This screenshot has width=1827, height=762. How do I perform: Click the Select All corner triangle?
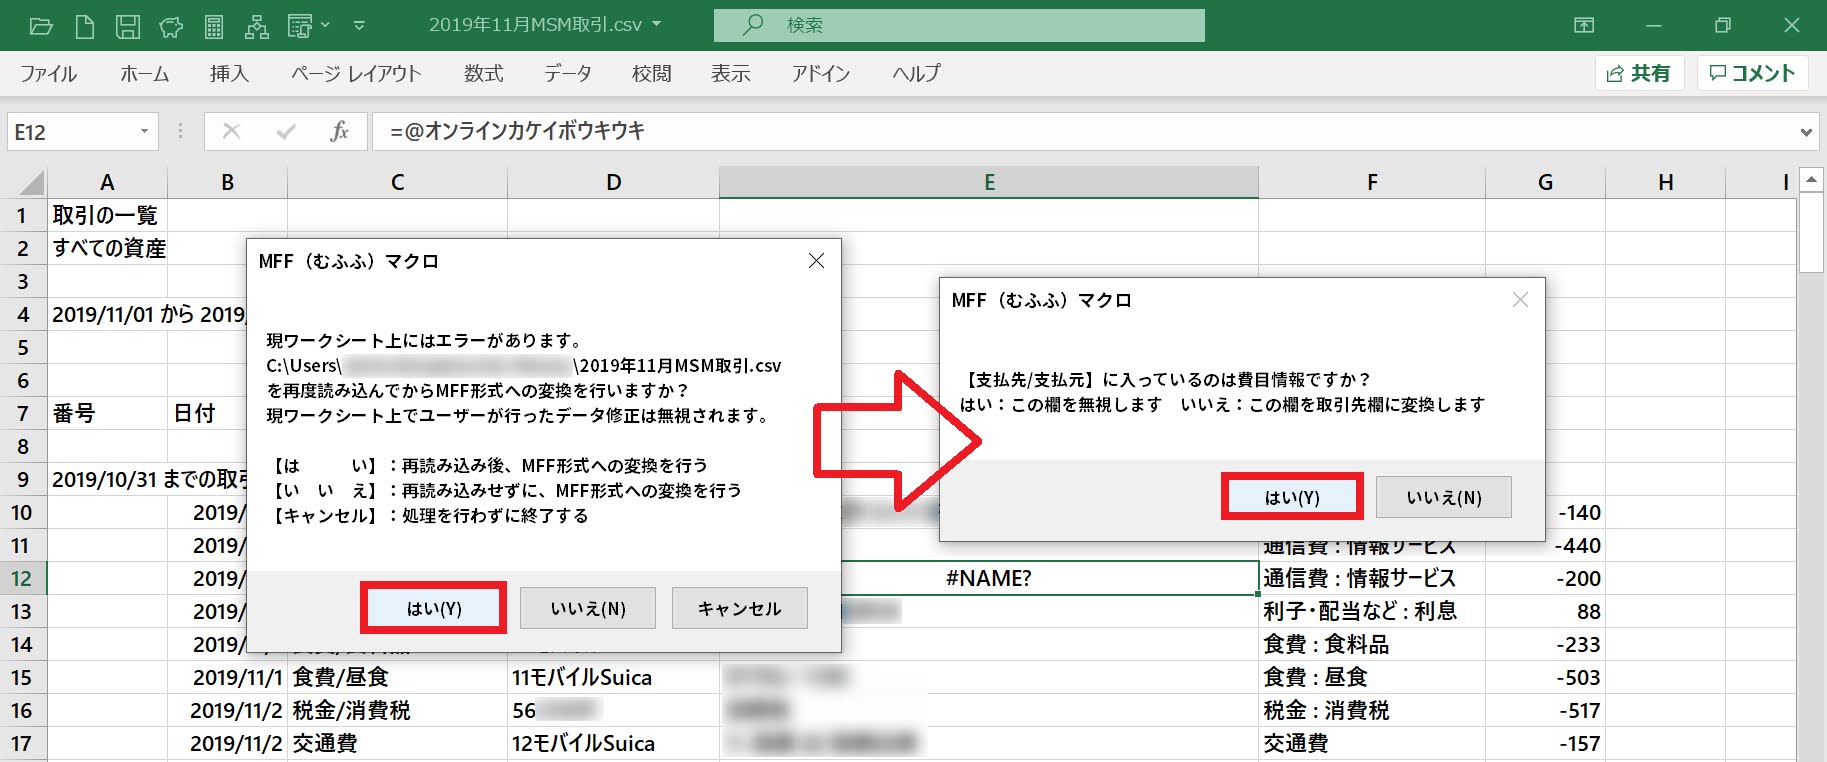(x=31, y=182)
